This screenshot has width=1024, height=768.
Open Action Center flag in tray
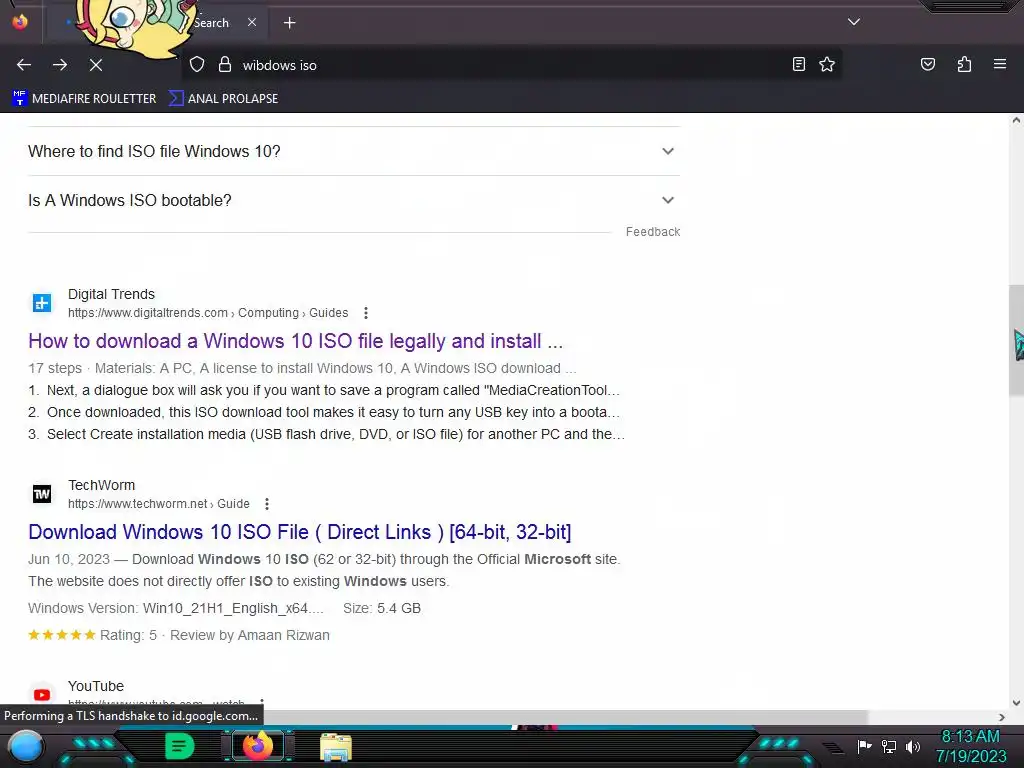point(864,746)
